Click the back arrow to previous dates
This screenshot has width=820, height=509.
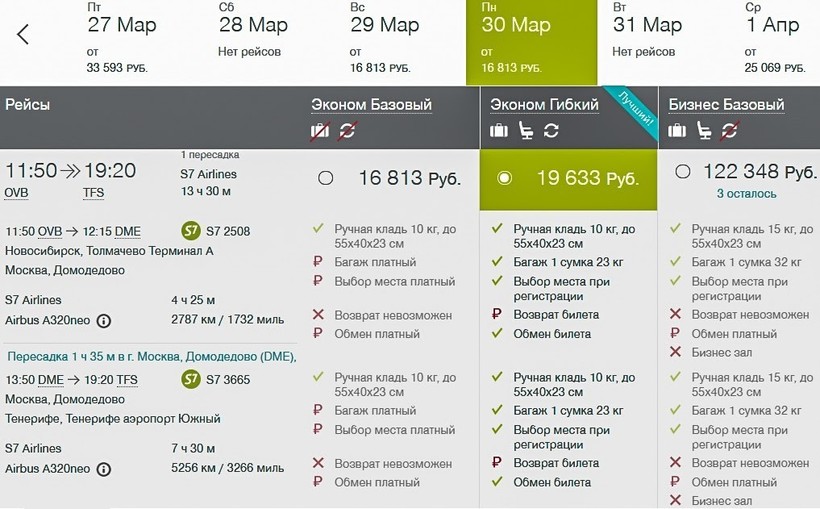pyautogui.click(x=23, y=35)
